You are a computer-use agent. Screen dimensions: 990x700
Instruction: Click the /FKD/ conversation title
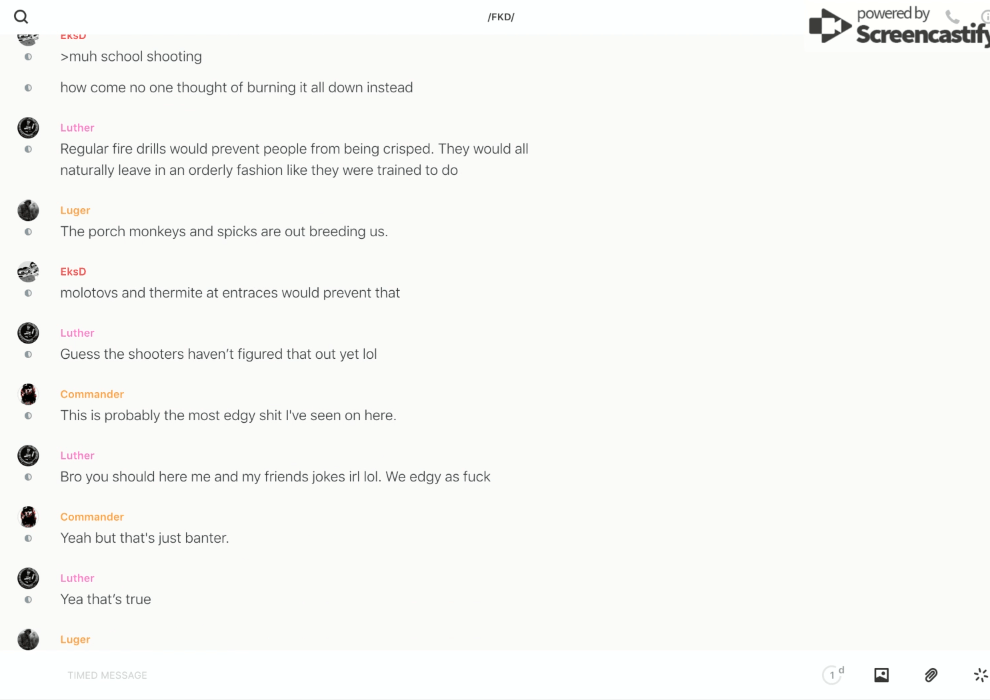[501, 17]
